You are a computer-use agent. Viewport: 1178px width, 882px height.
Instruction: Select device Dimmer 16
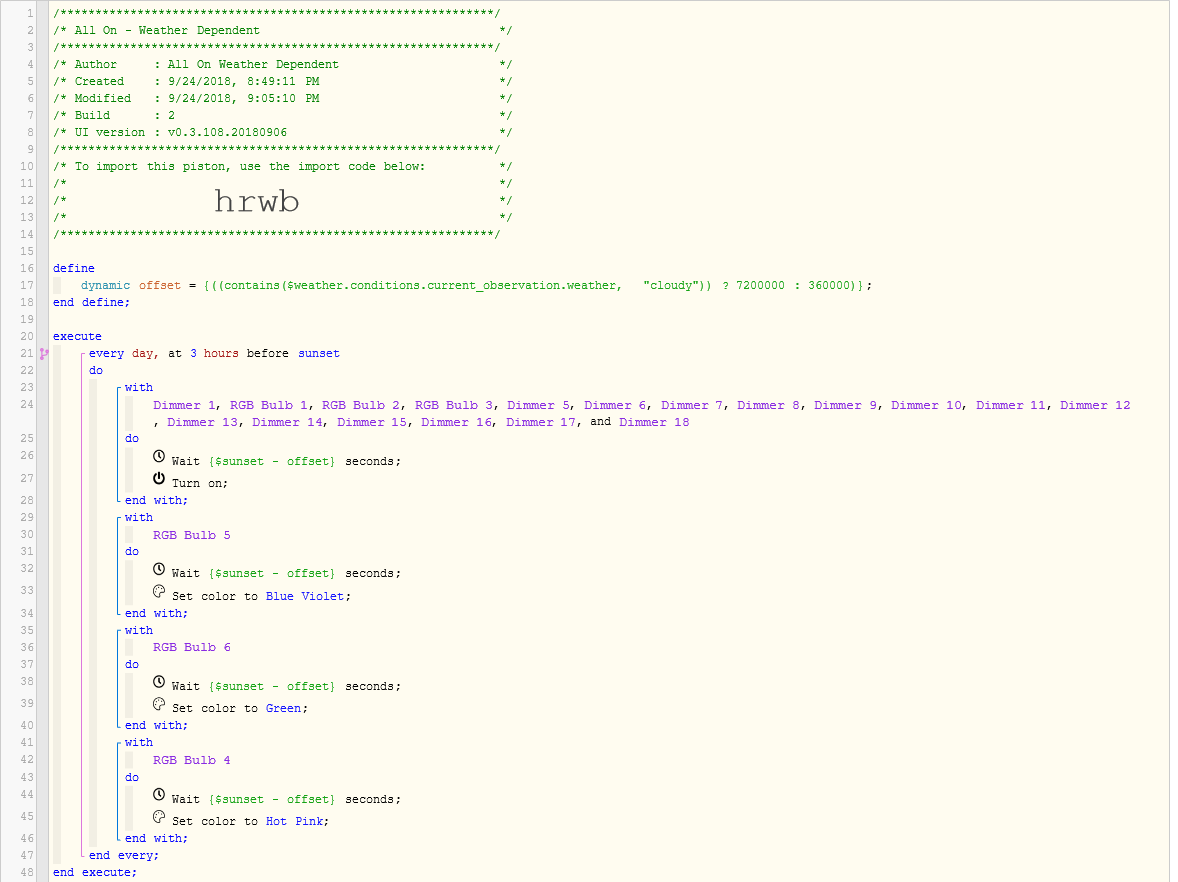tap(456, 422)
